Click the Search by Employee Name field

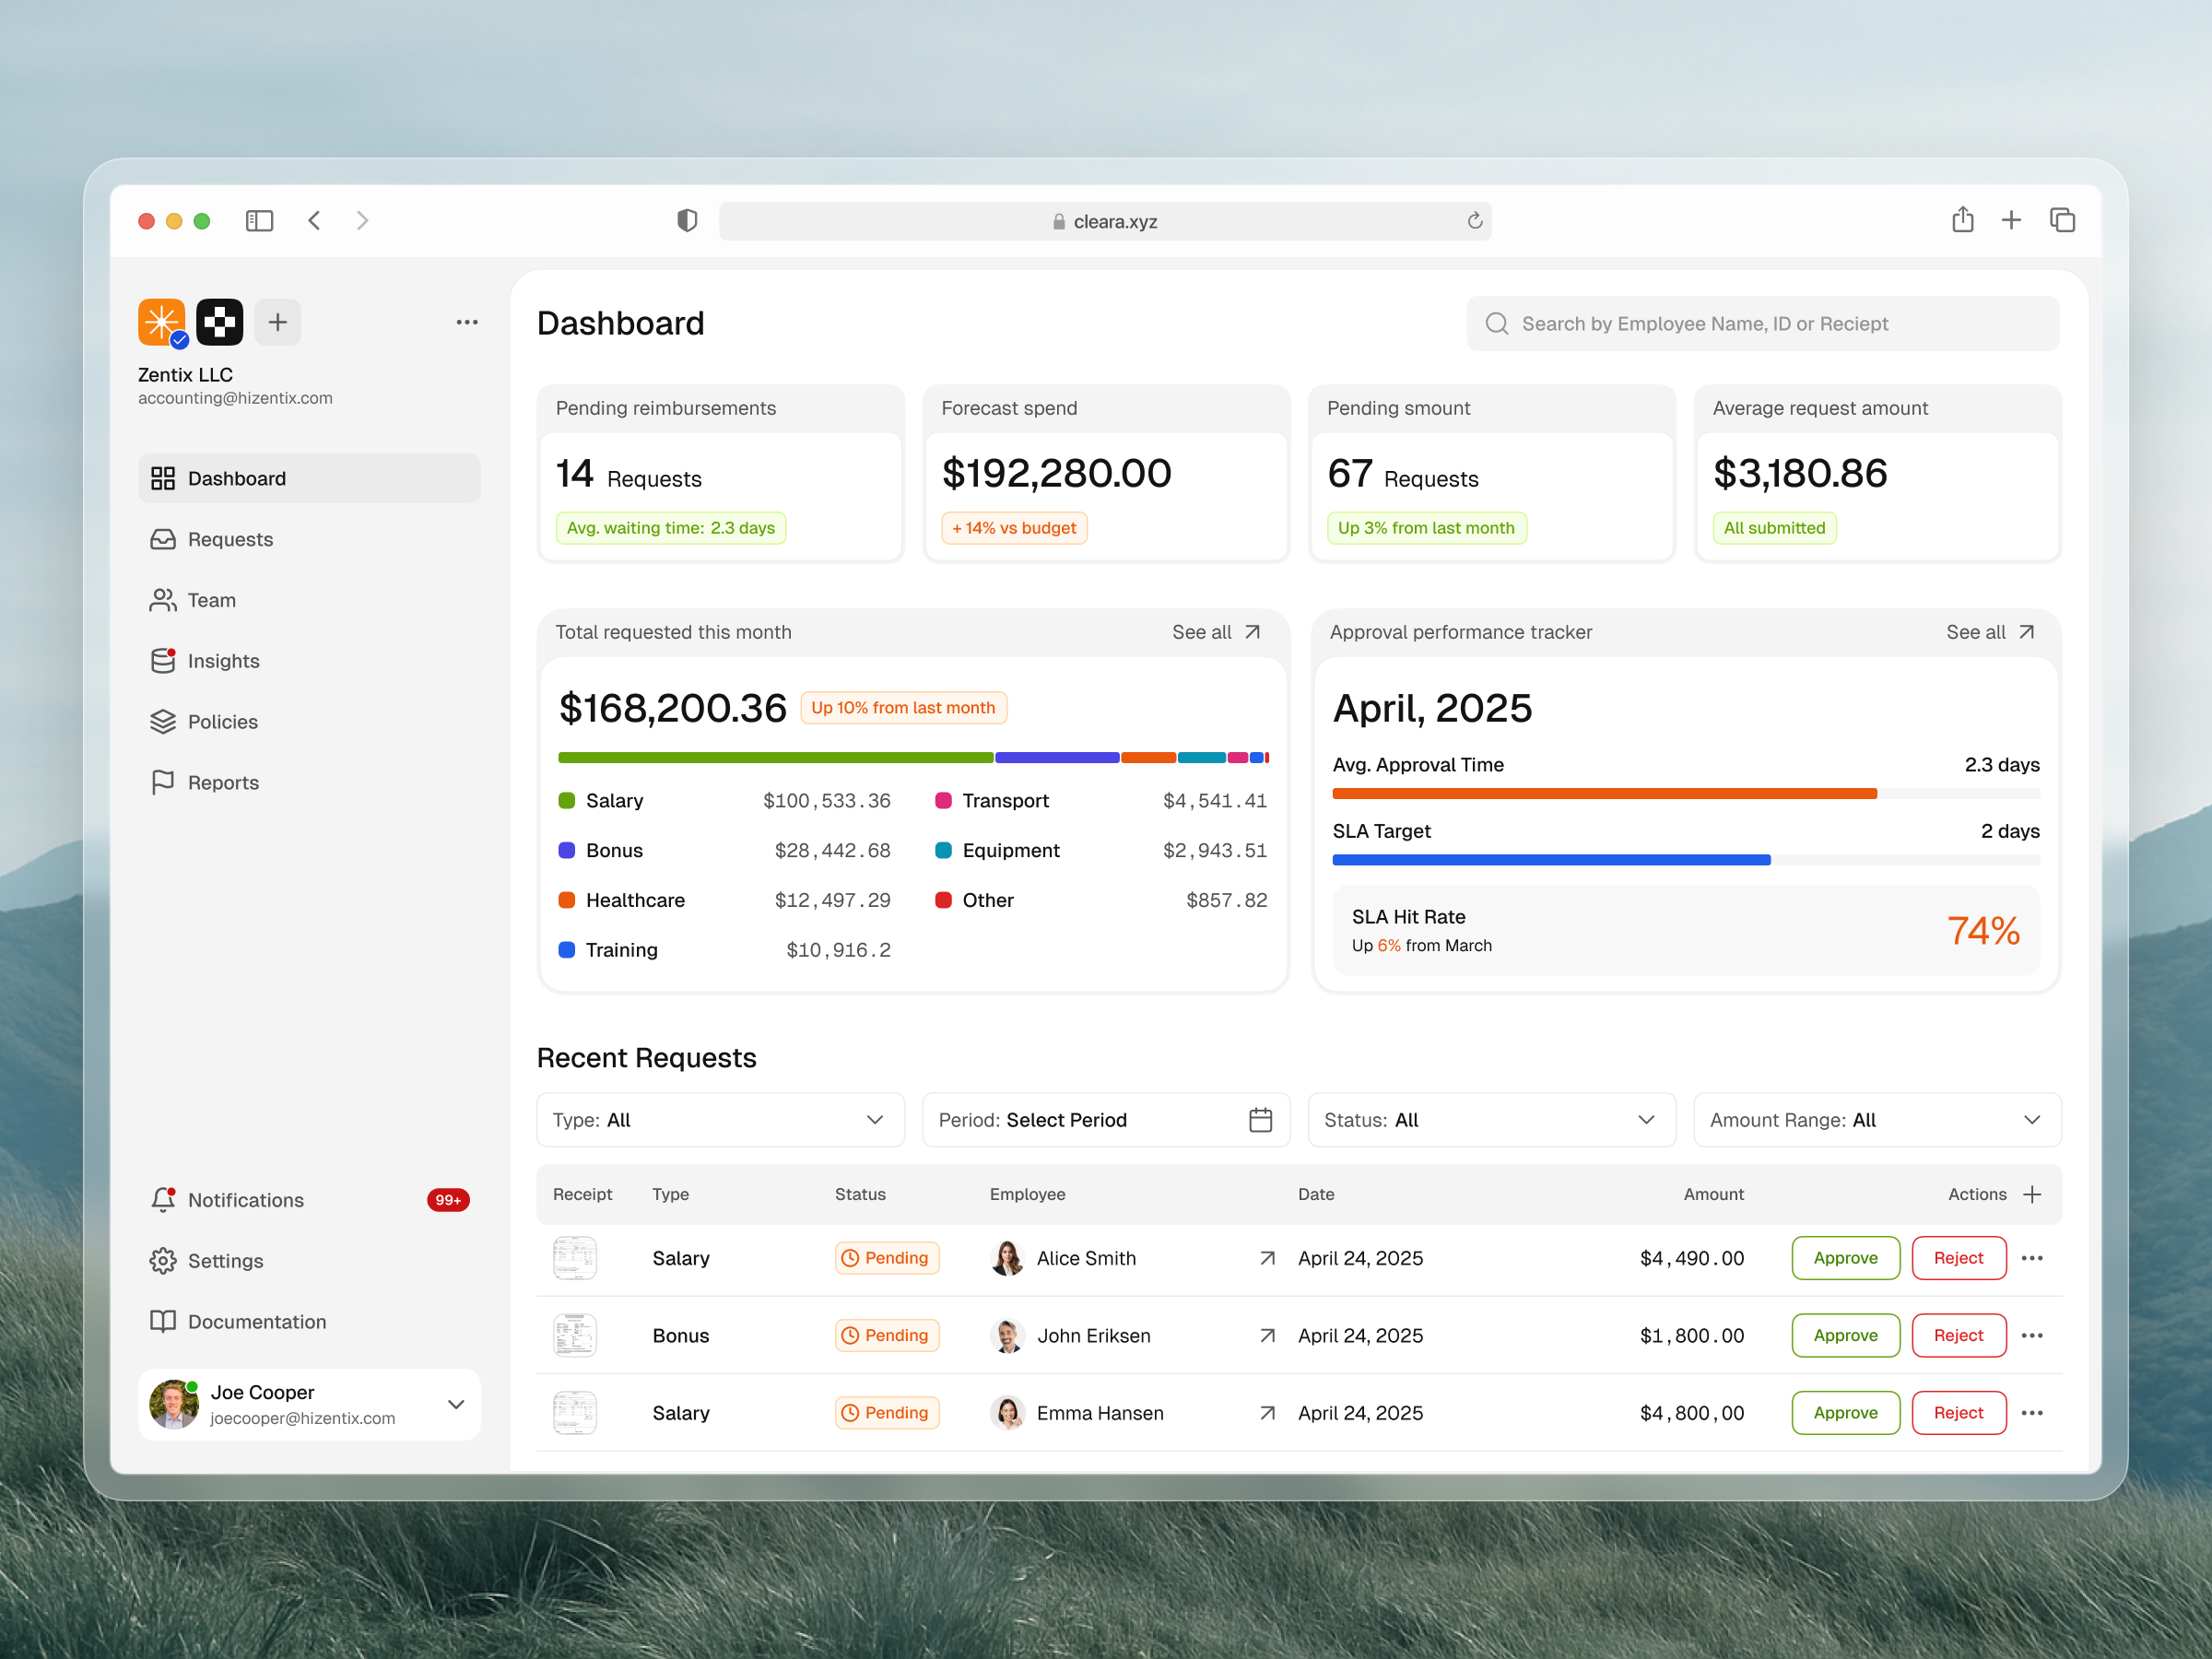[x=1762, y=323]
